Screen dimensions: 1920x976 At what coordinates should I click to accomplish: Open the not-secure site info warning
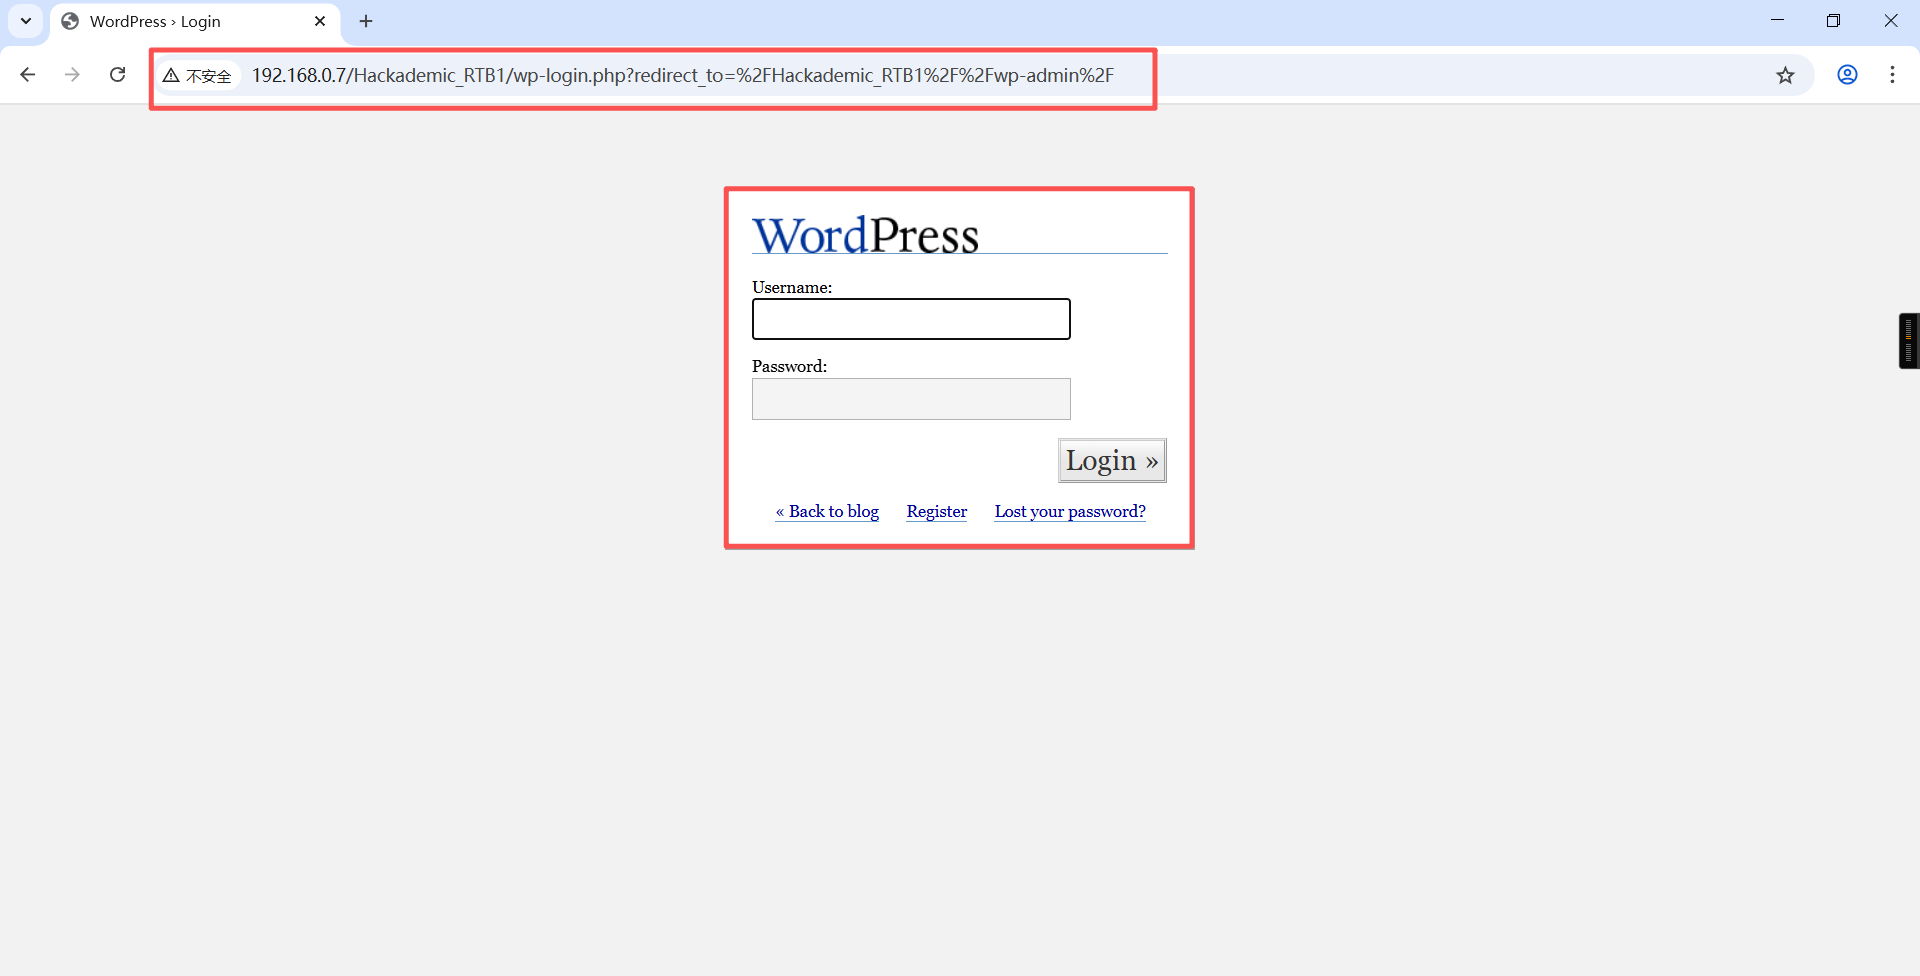click(x=198, y=75)
